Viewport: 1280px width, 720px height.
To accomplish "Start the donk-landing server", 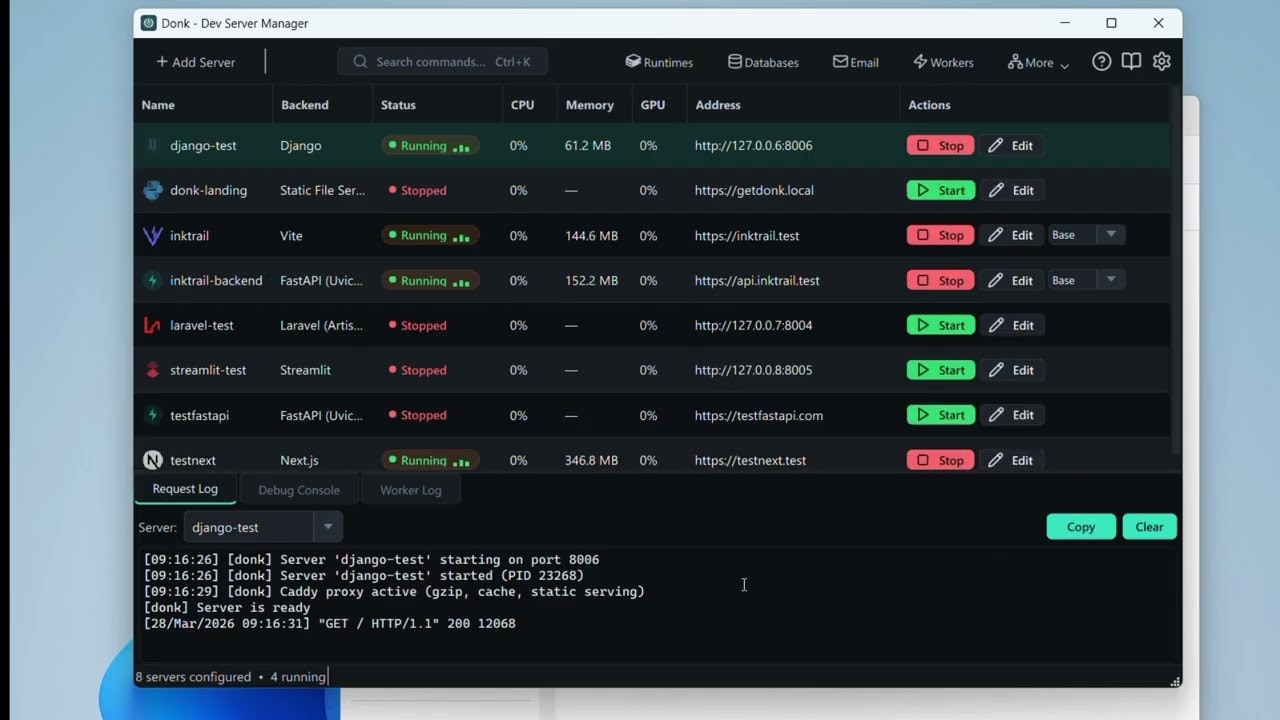I will pos(941,190).
